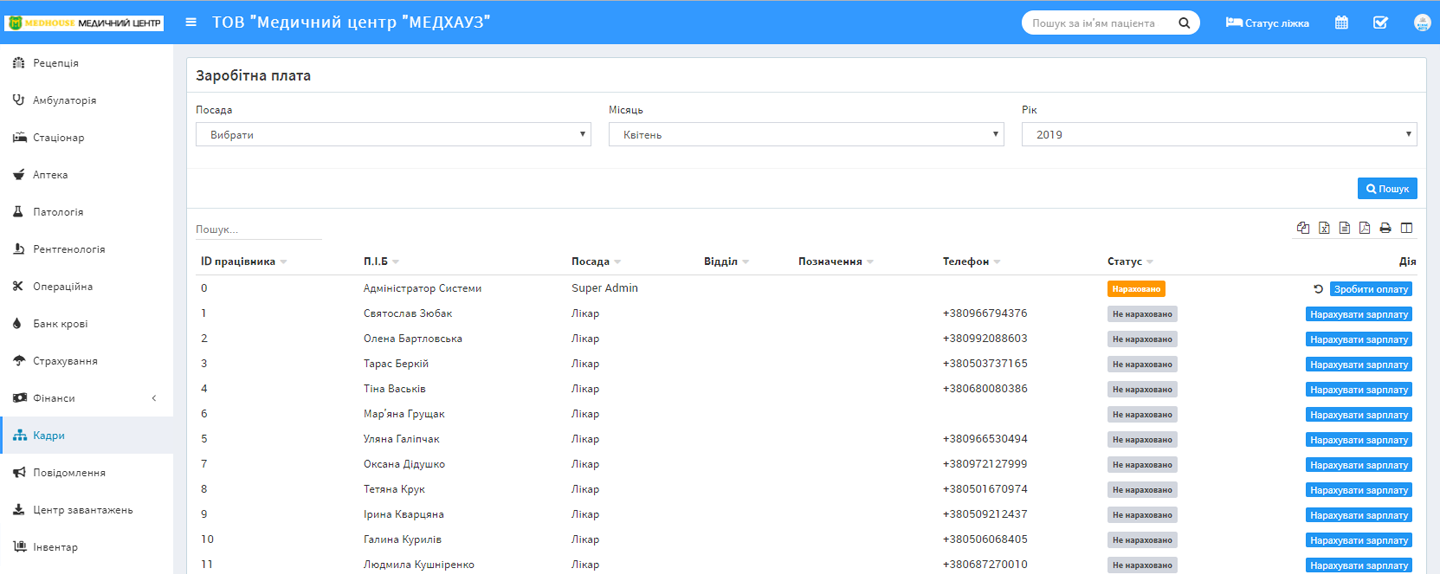
Task: Click the Заробітна плата page heading
Action: [x=253, y=75]
